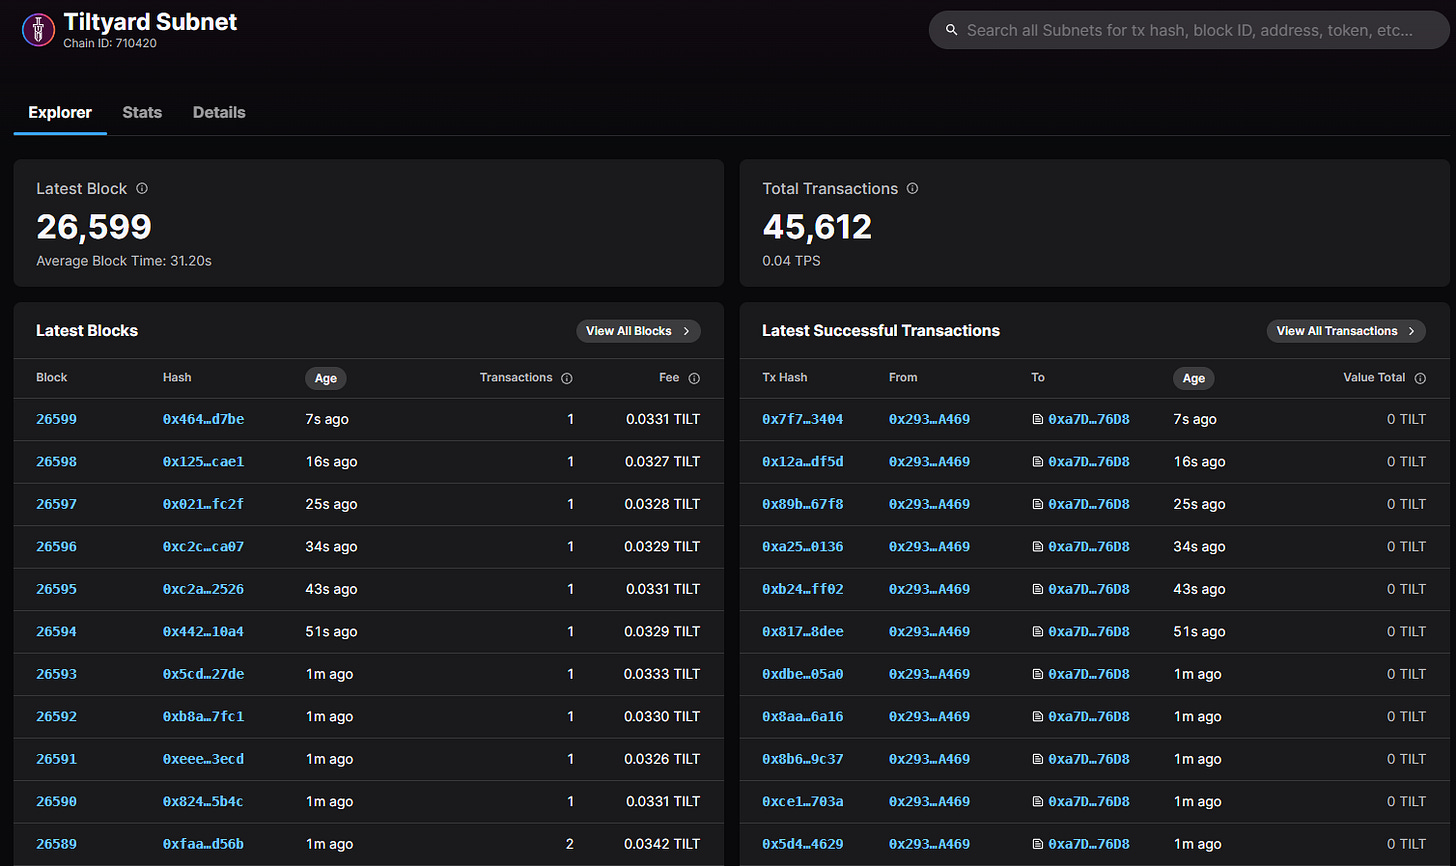Open block hash 0xb8a…7fc1
This screenshot has height=866, width=1456.
coord(203,717)
